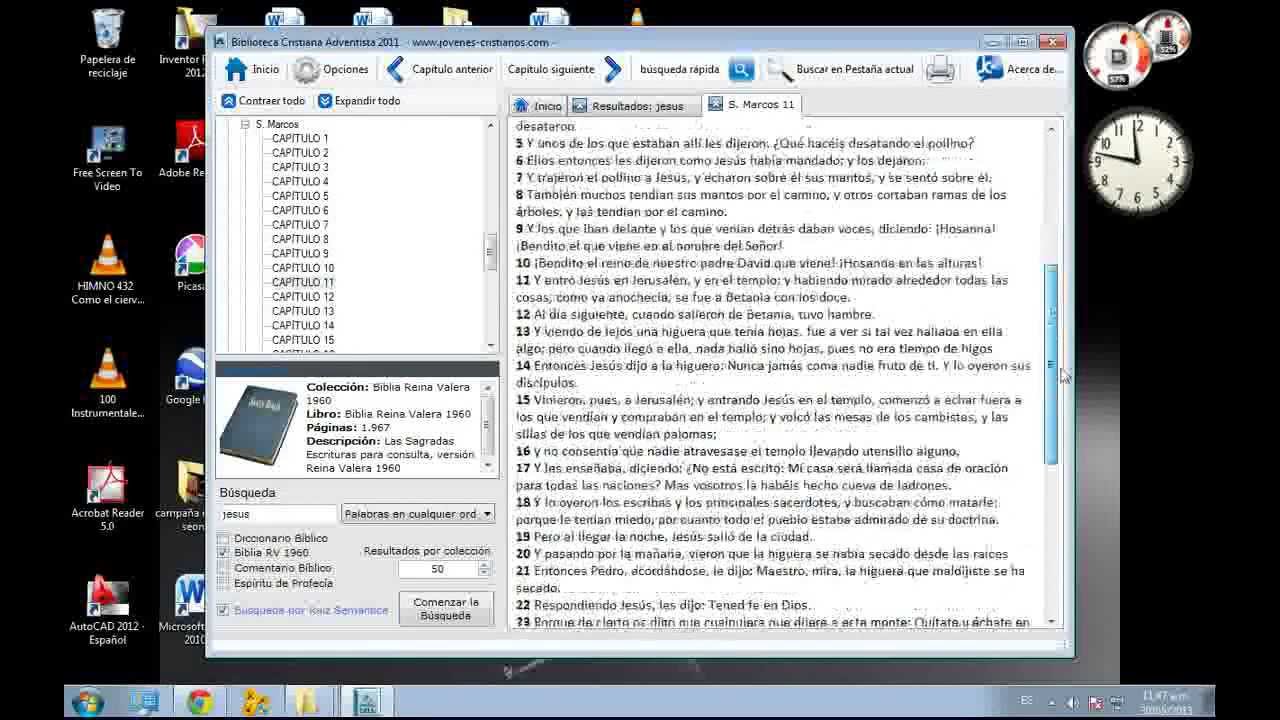Click Expandir todo text button

(367, 101)
